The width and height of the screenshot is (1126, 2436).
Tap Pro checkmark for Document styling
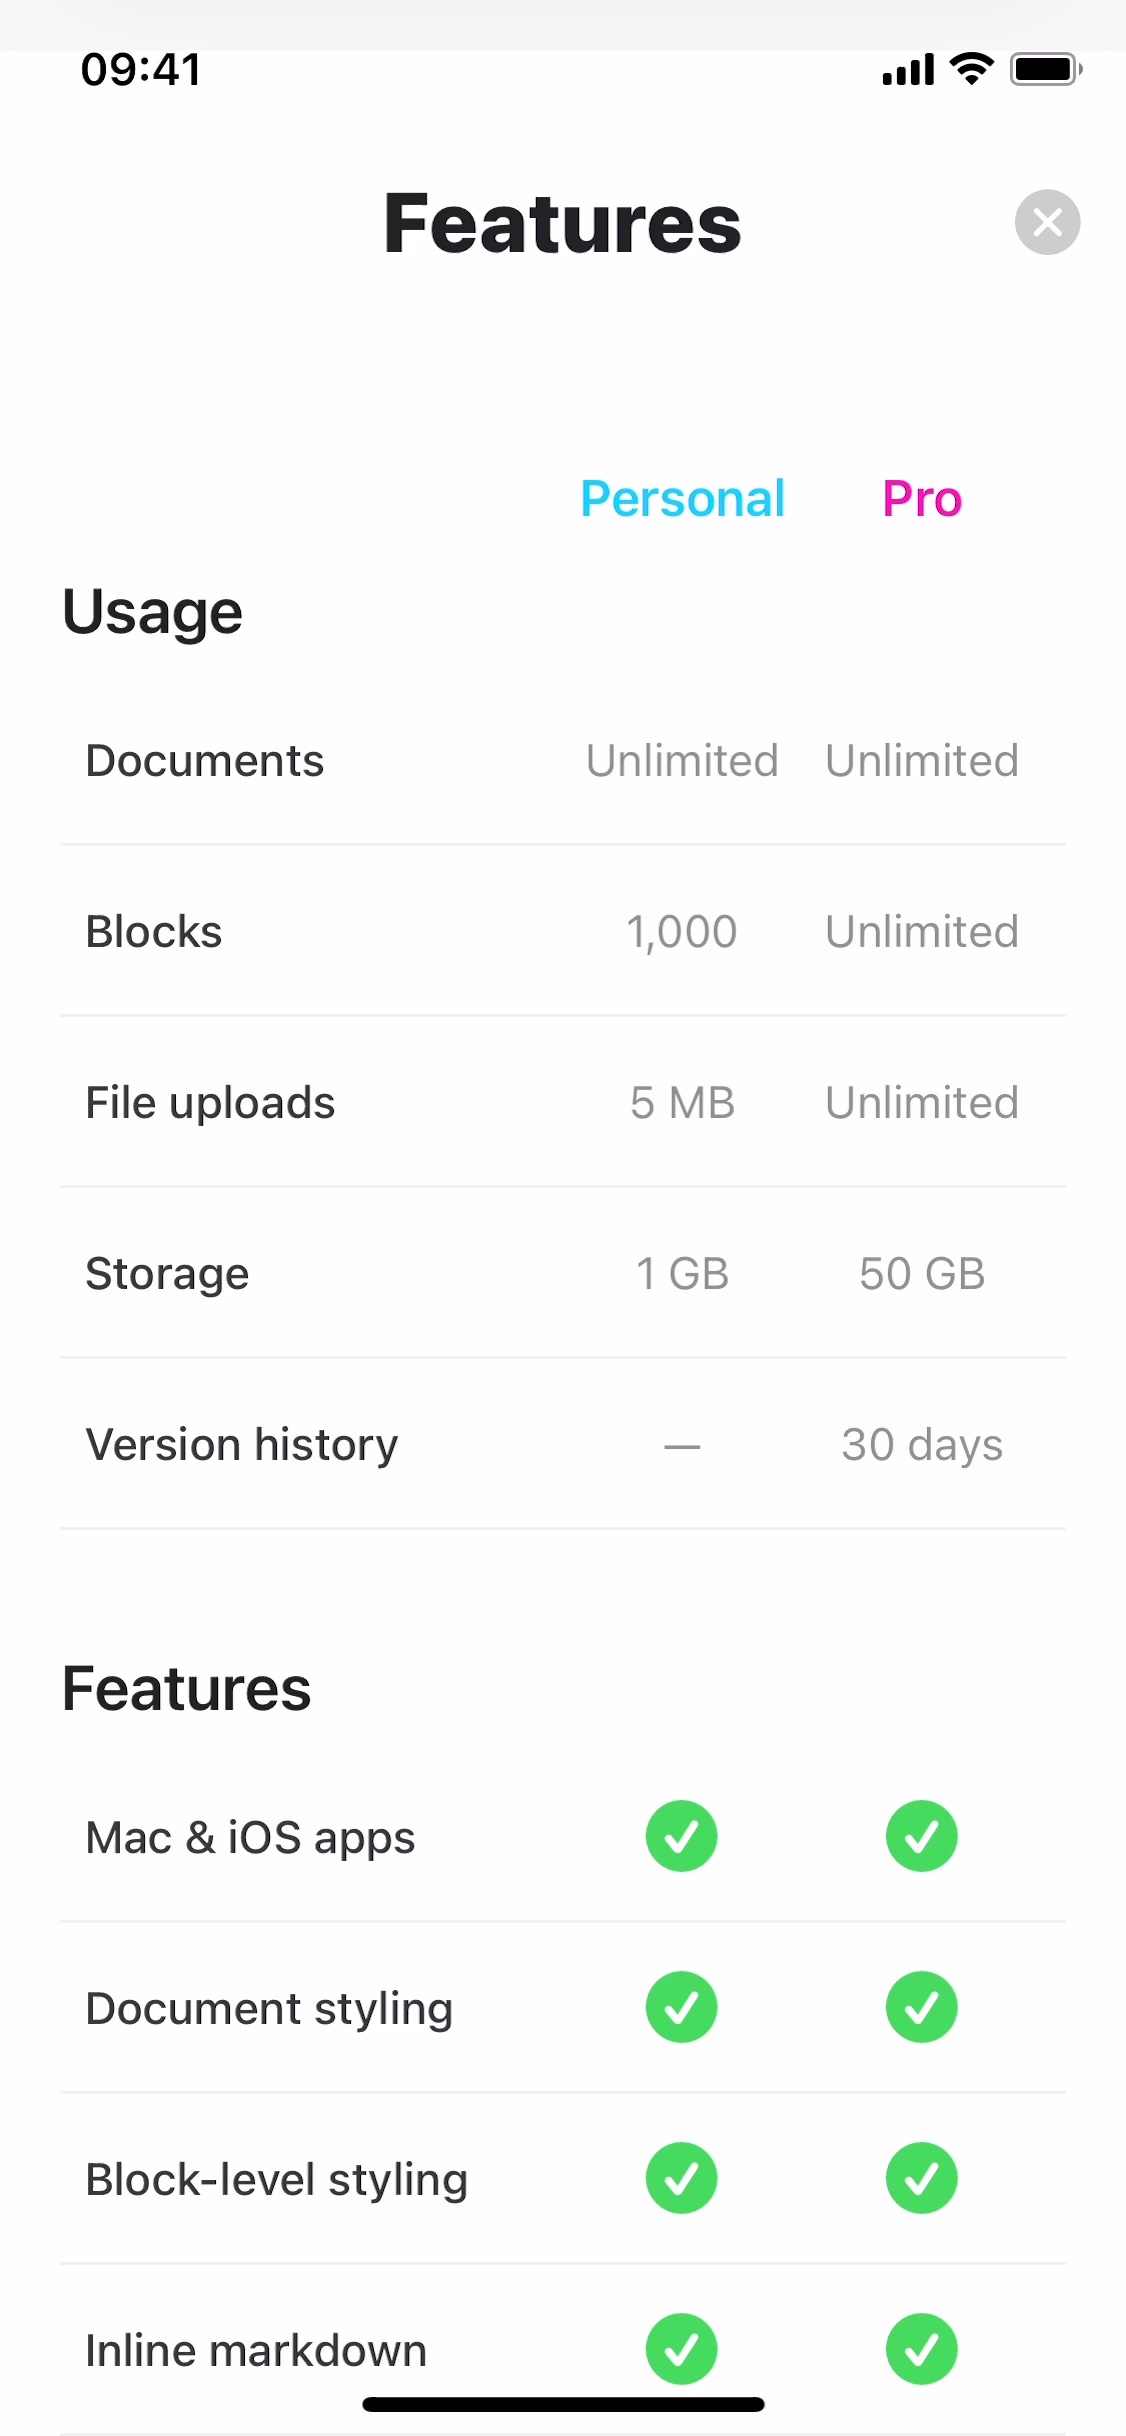(922, 2007)
